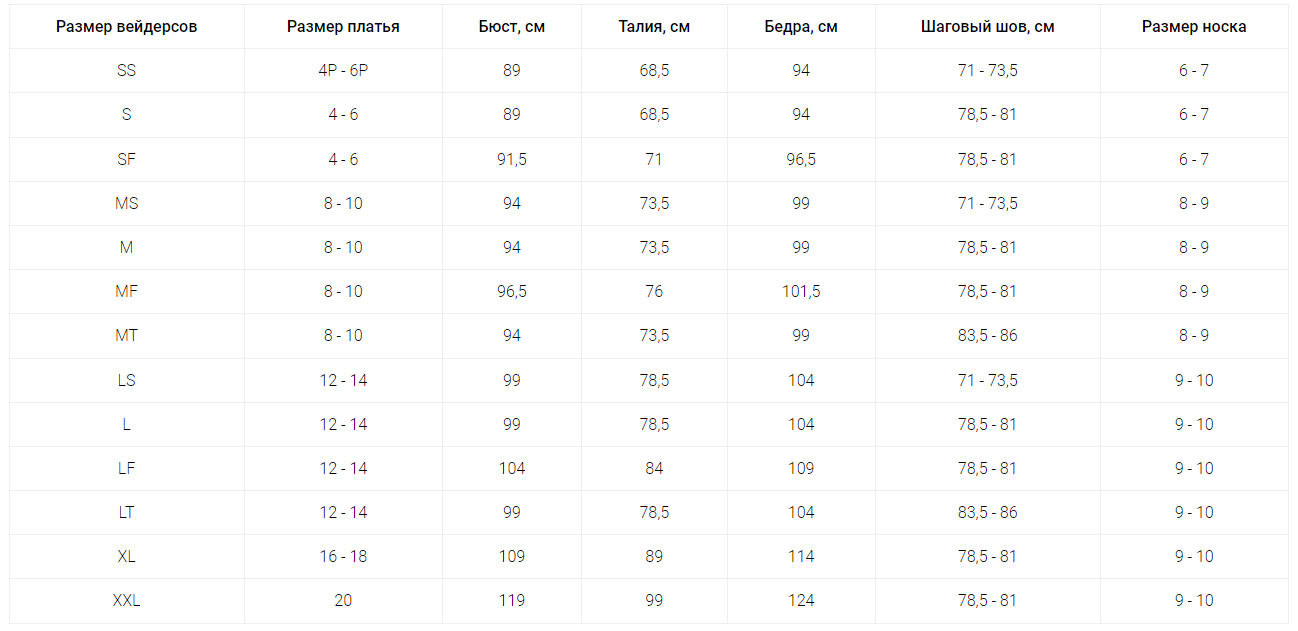Click the 124 hips value in XXL row
The image size is (1298, 631).
point(801,601)
